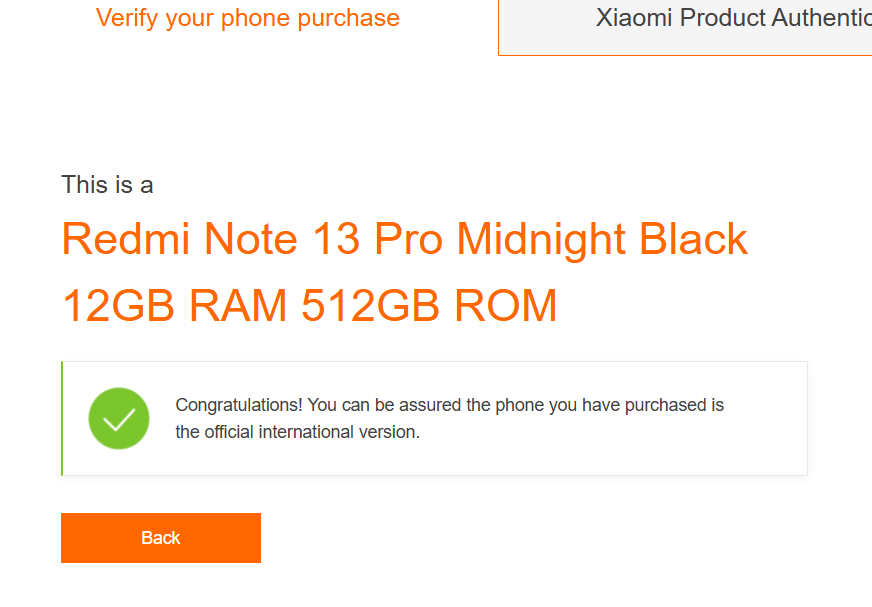Click the Redmi Note 13 Pro heading line

[x=404, y=239]
